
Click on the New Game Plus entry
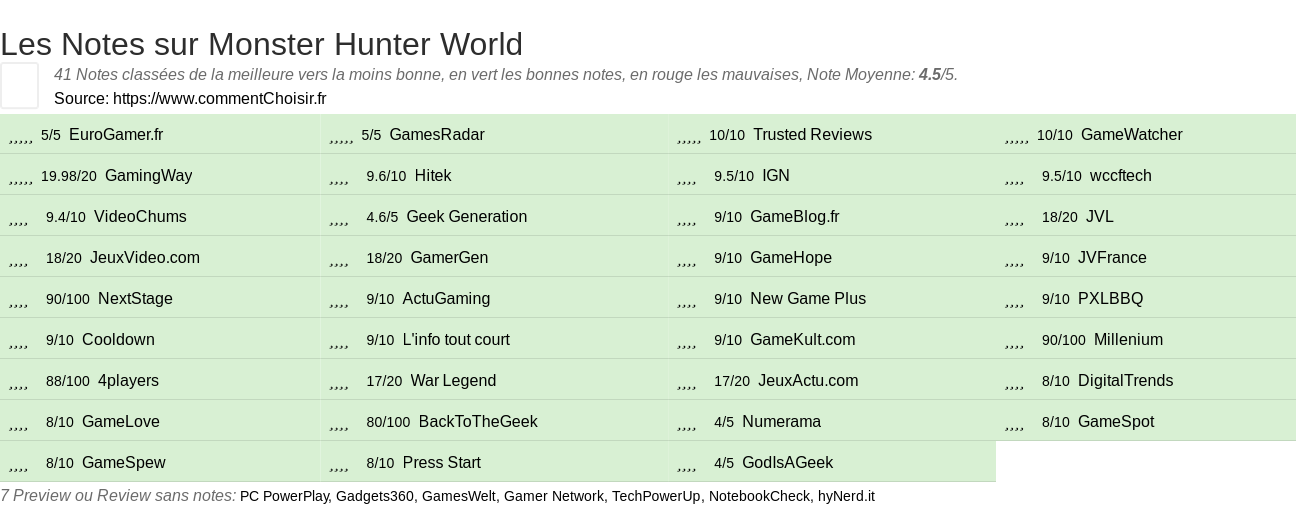click(808, 299)
